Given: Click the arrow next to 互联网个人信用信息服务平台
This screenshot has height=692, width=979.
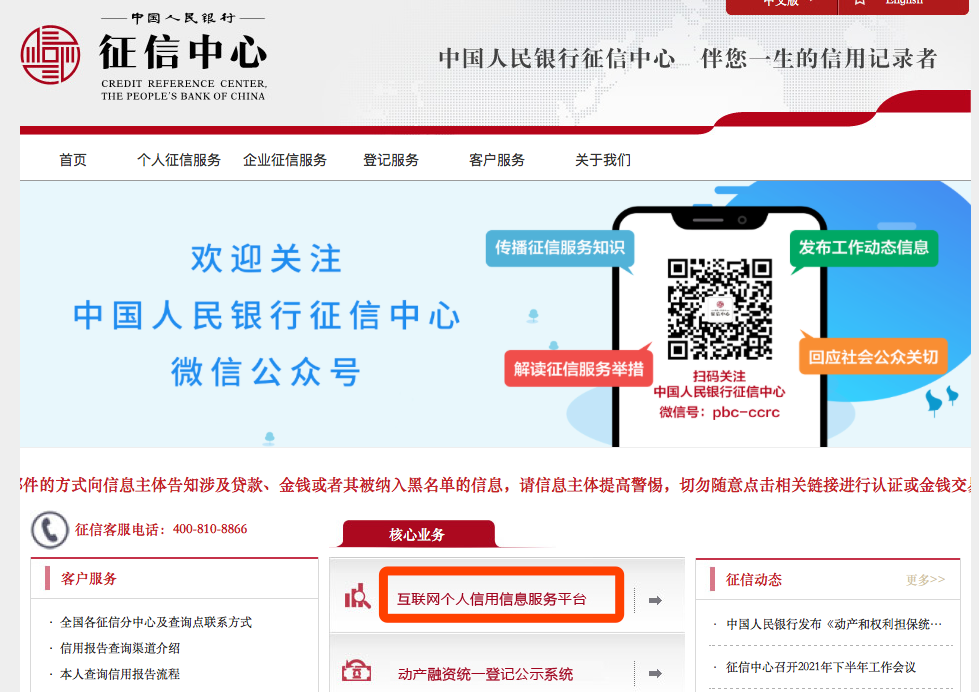Looking at the screenshot, I should coord(655,600).
